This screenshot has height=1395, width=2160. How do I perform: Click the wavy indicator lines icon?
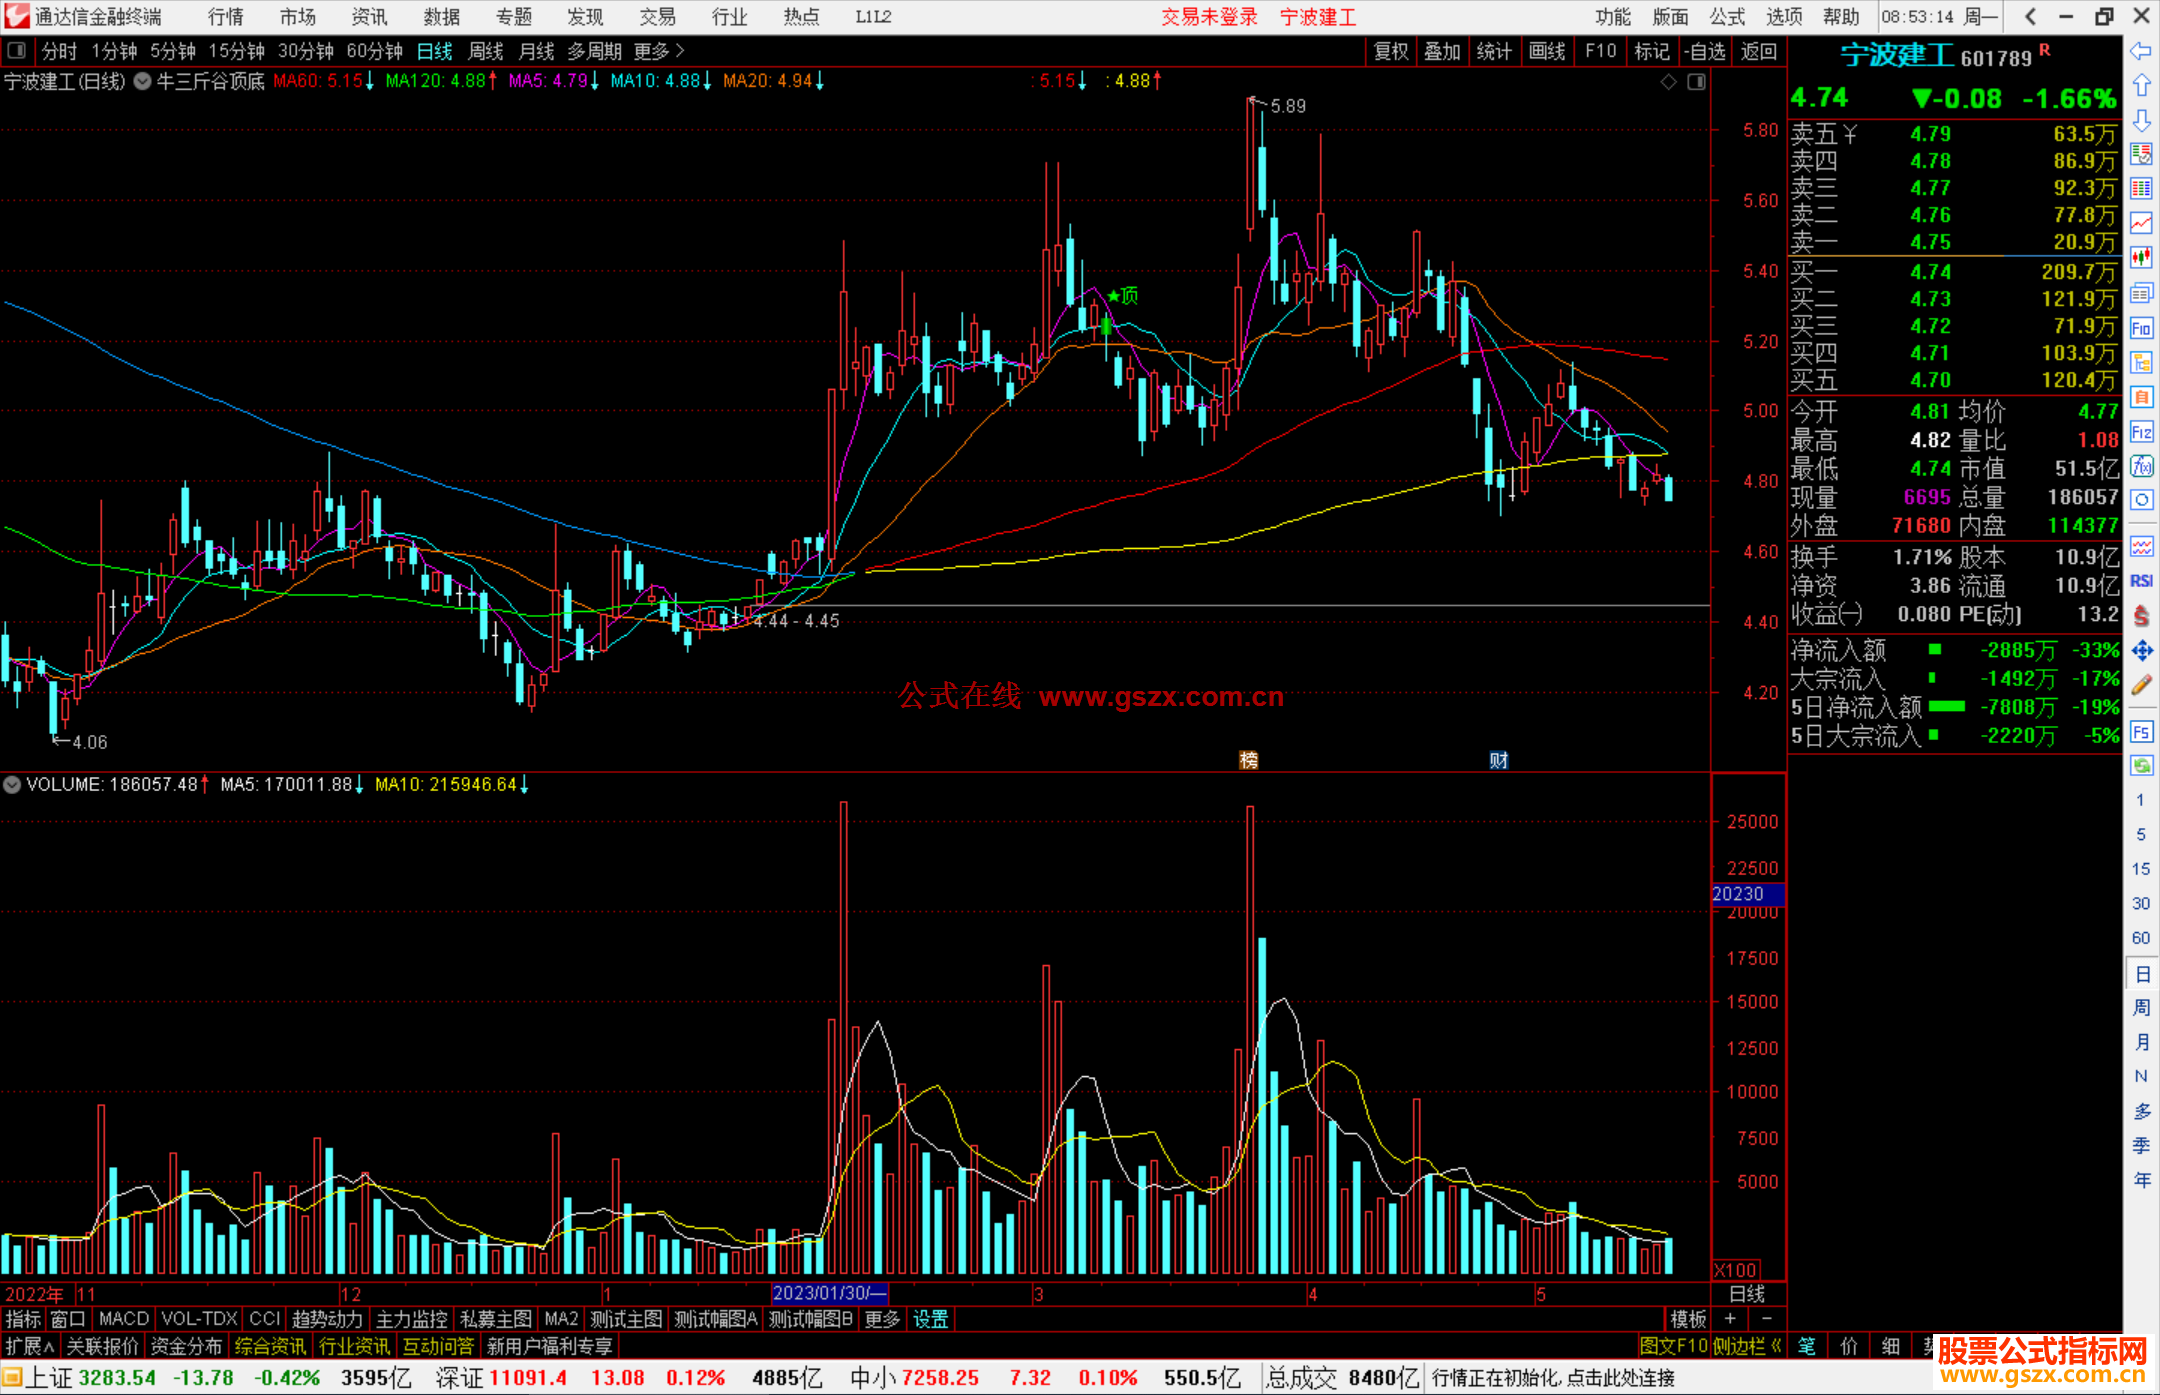tap(2141, 546)
